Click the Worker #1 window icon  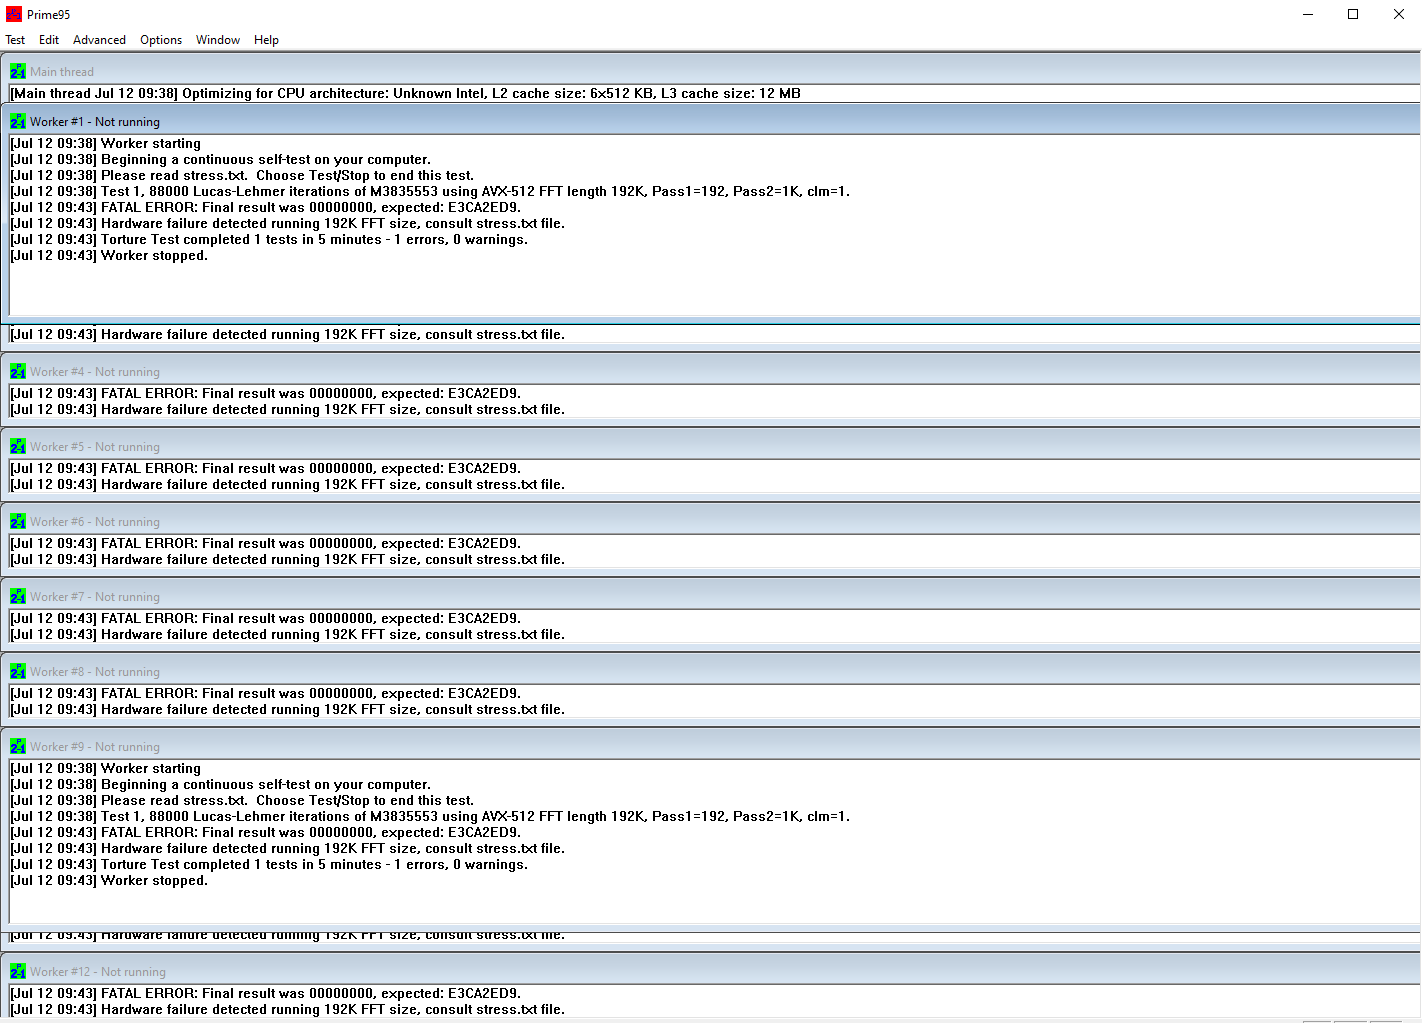(18, 121)
